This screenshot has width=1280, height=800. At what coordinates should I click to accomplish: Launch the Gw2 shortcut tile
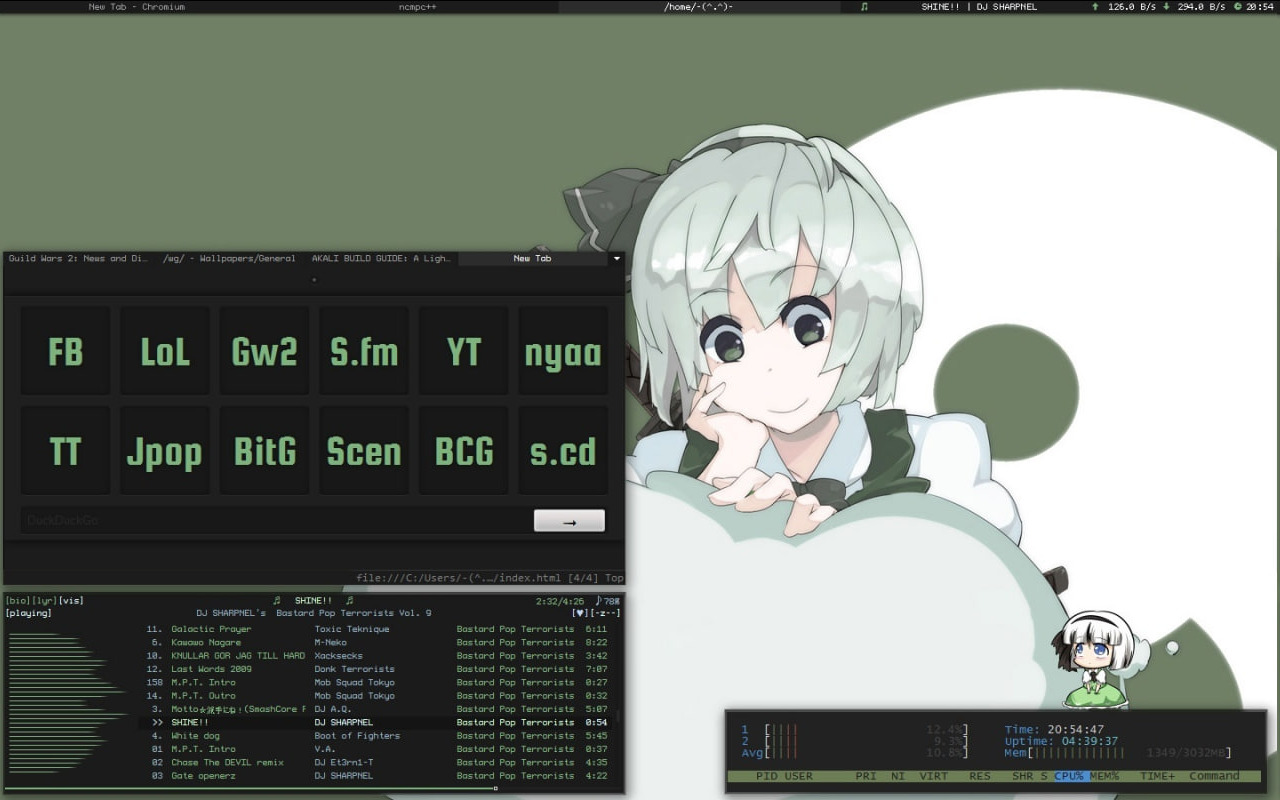[x=264, y=351]
